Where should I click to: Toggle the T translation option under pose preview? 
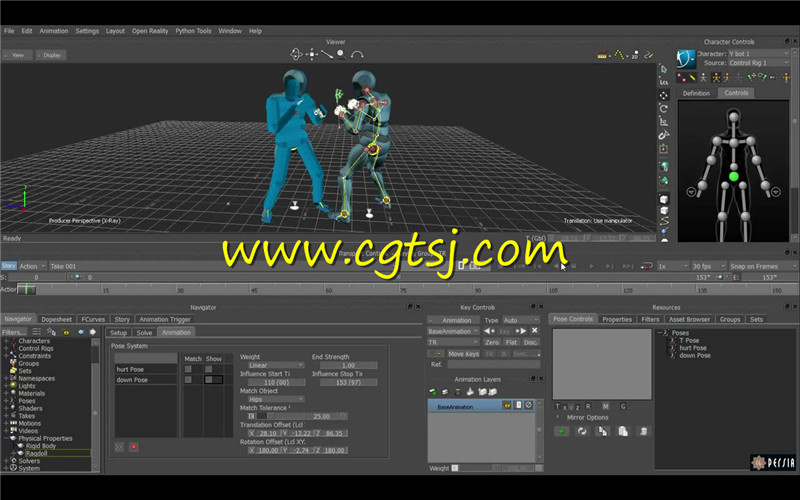pos(558,407)
